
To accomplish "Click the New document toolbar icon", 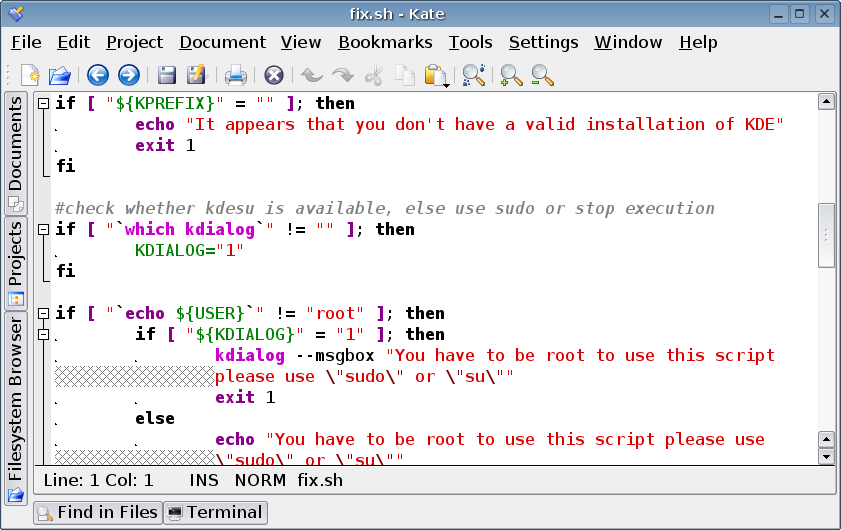I will click(x=31, y=75).
